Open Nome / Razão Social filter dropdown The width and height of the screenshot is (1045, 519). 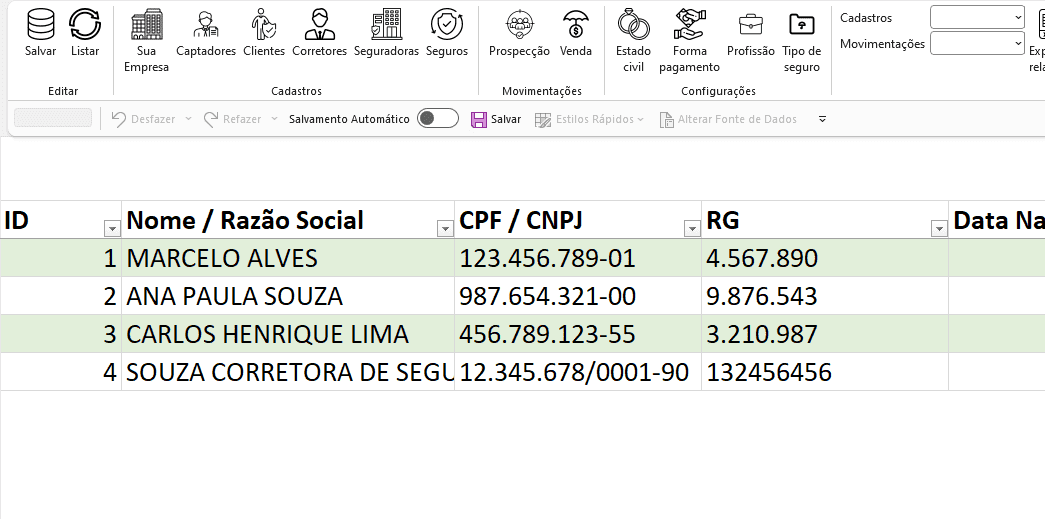(445, 229)
